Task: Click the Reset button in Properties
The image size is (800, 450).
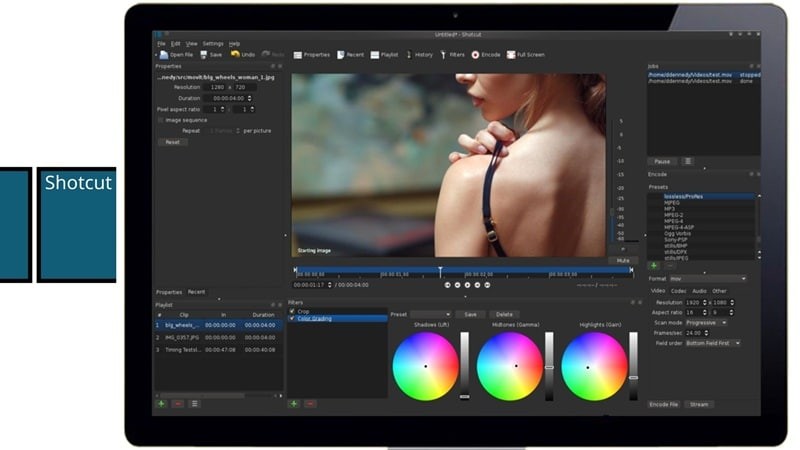Action: 172,142
